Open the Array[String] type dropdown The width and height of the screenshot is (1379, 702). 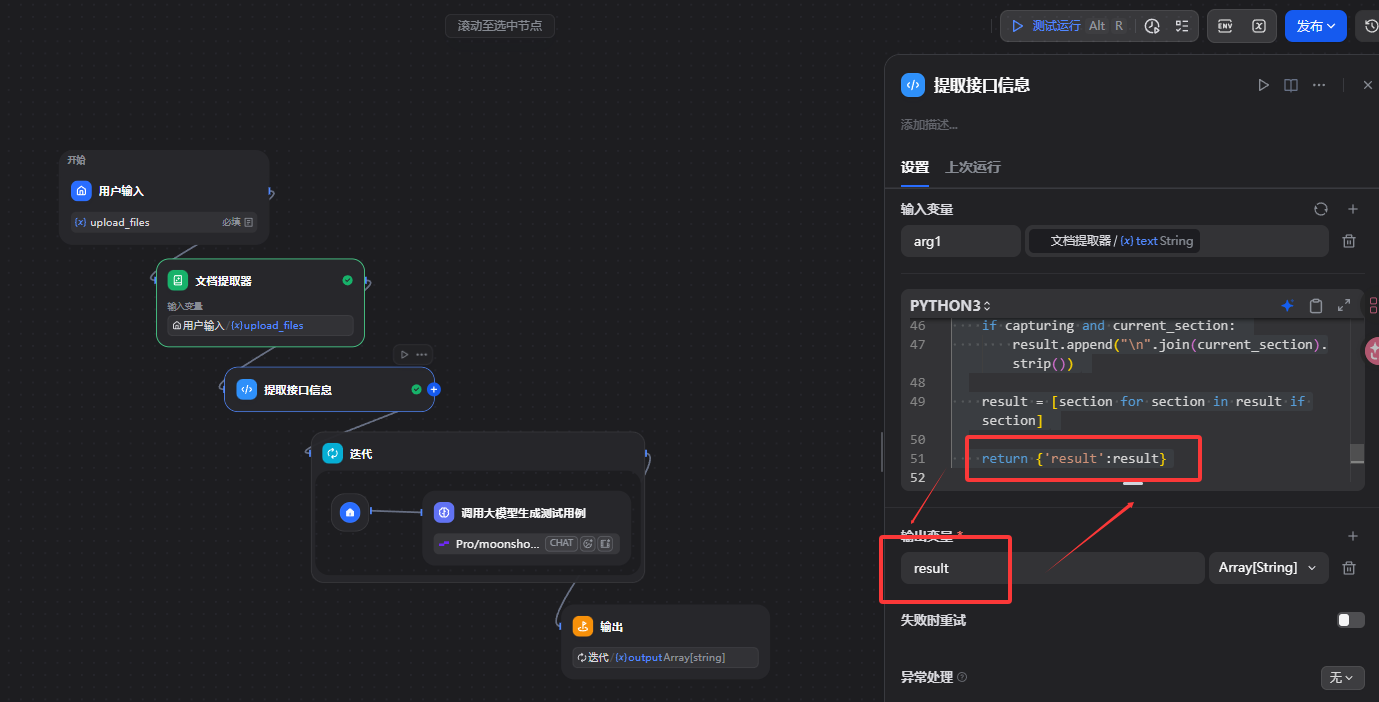point(1268,568)
